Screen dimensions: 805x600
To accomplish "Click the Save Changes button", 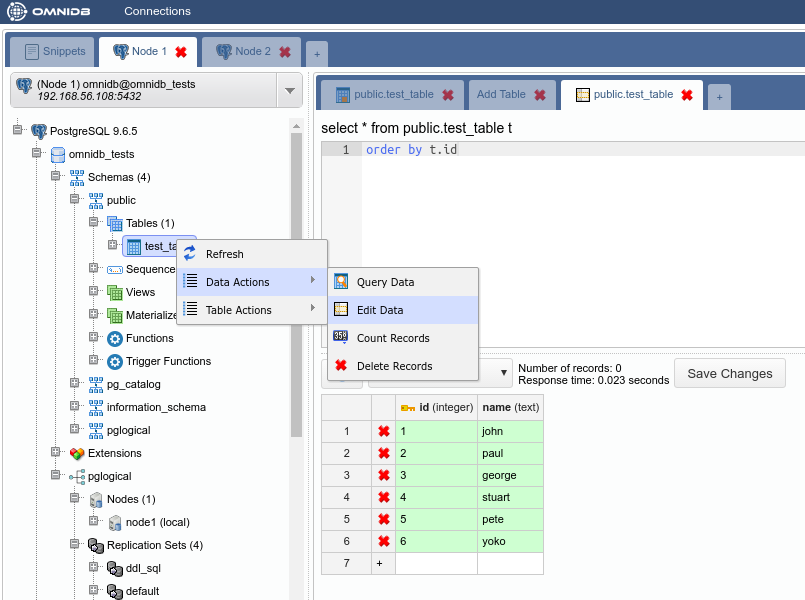I will point(729,374).
